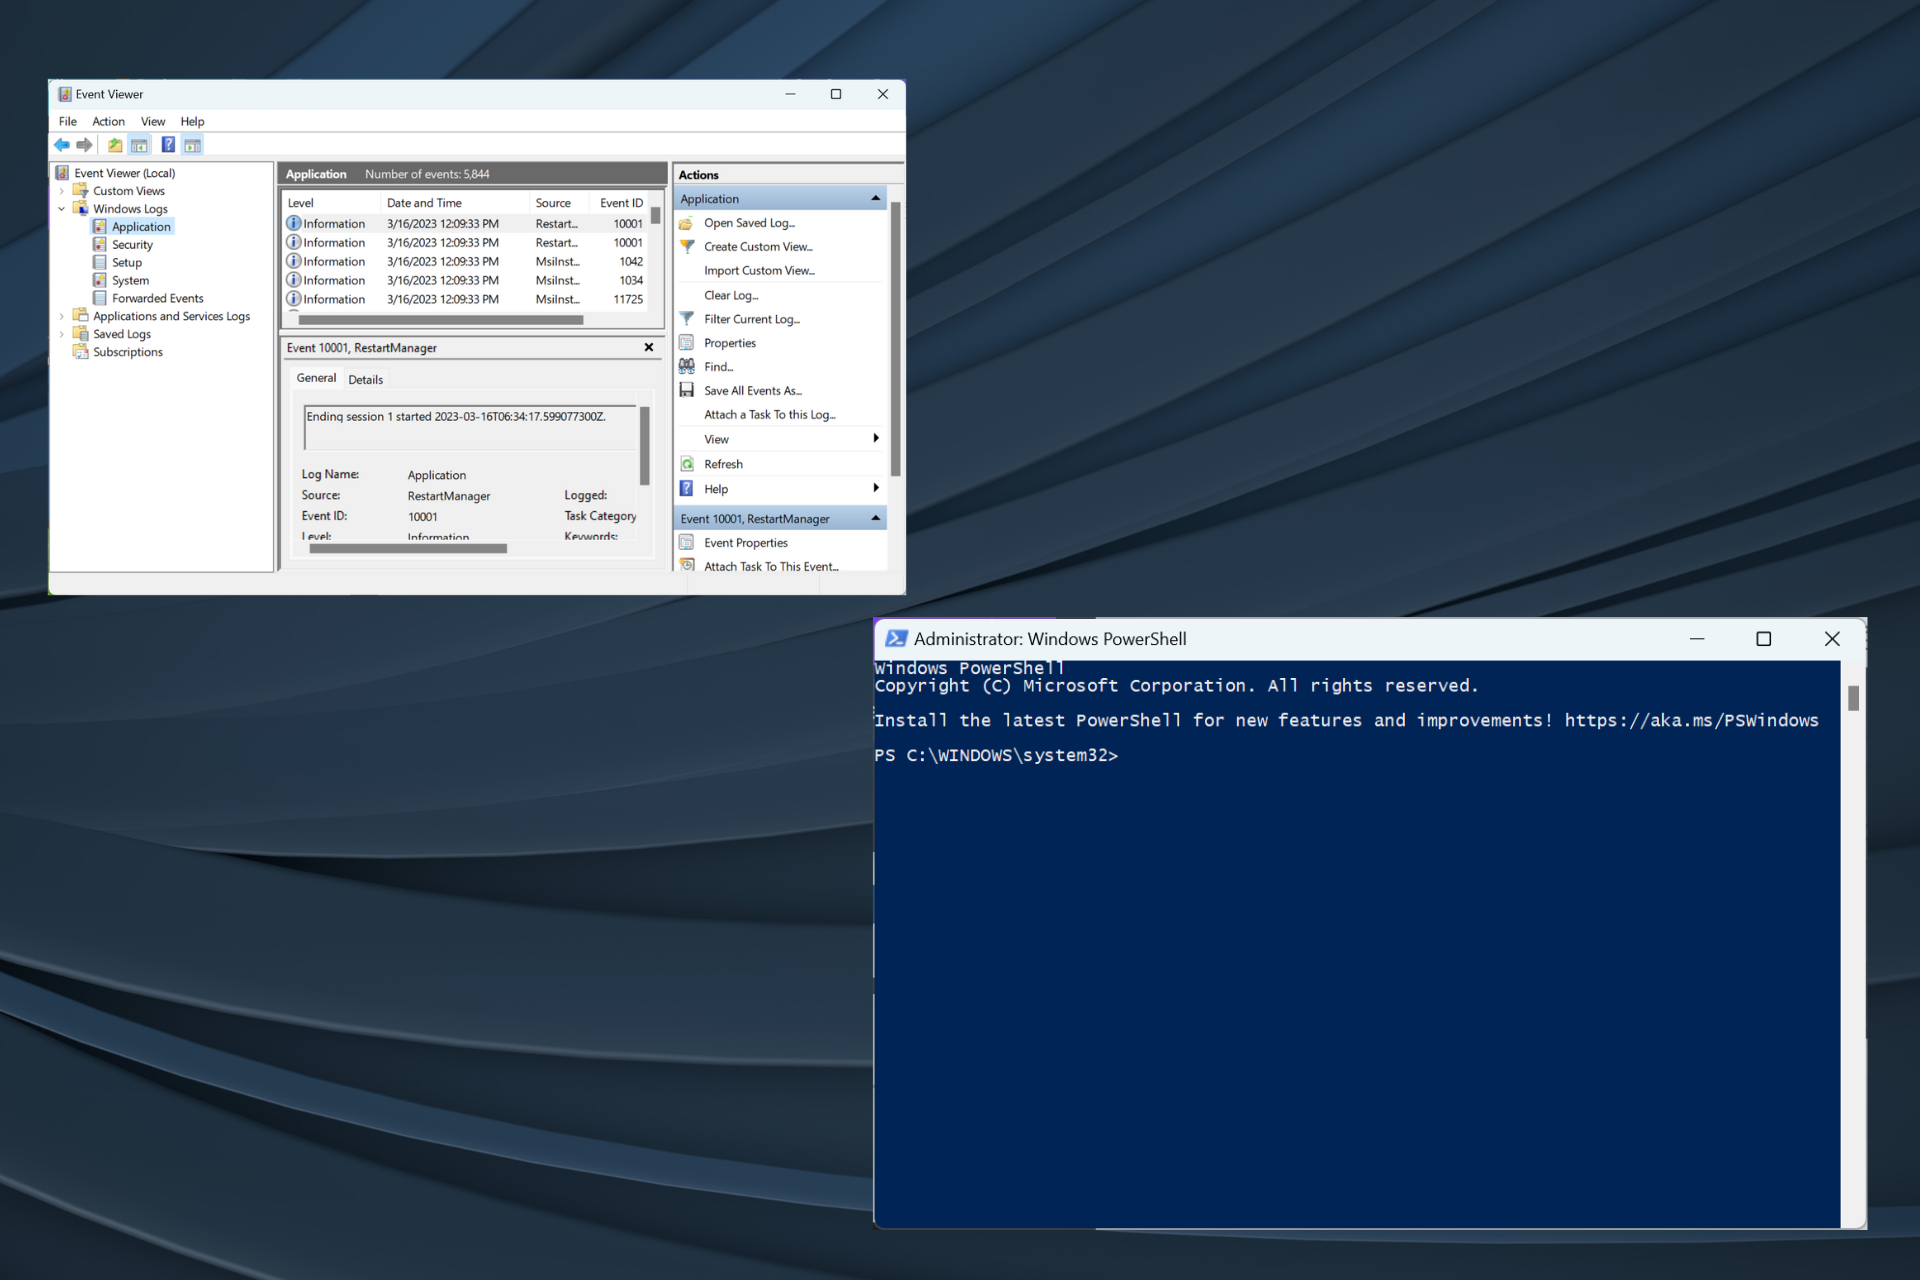This screenshot has height=1280, width=1920.
Task: Select the Security log in tree
Action: [x=132, y=245]
